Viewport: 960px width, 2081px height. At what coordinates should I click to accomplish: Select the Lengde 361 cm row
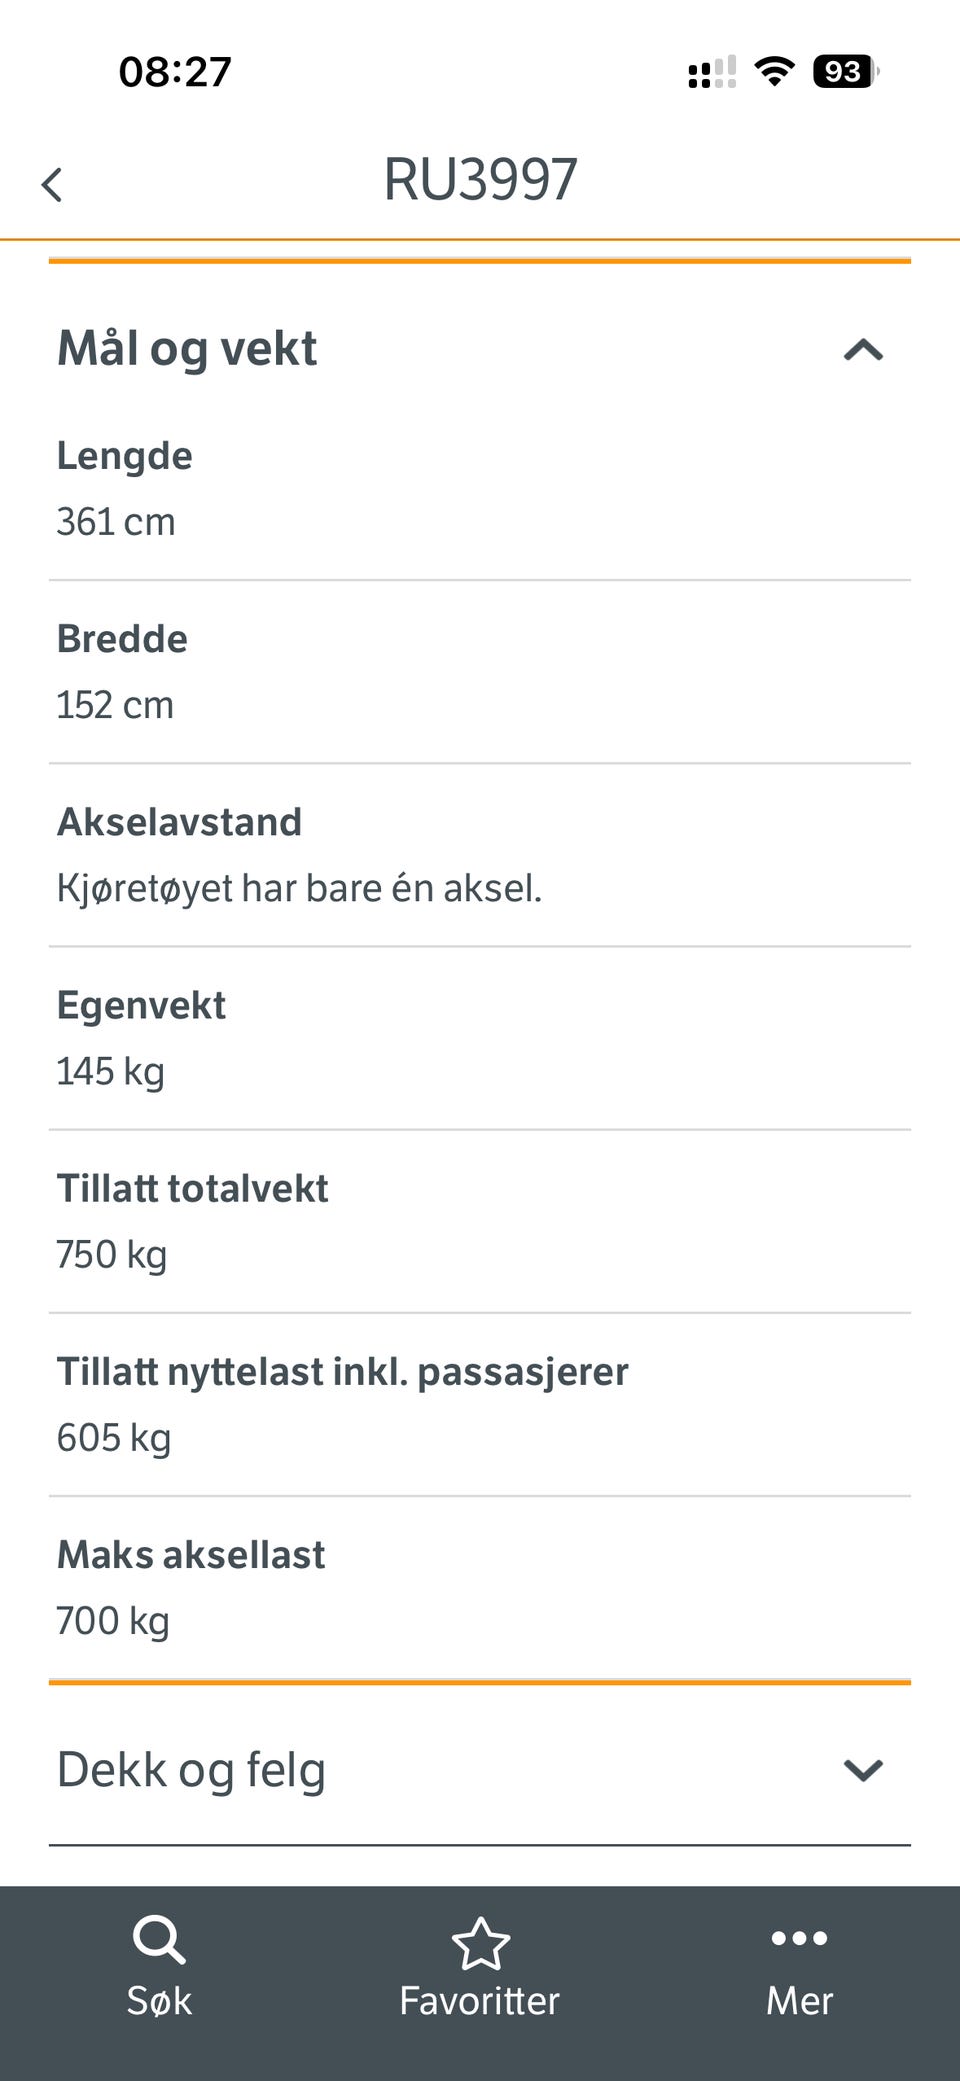pos(480,489)
